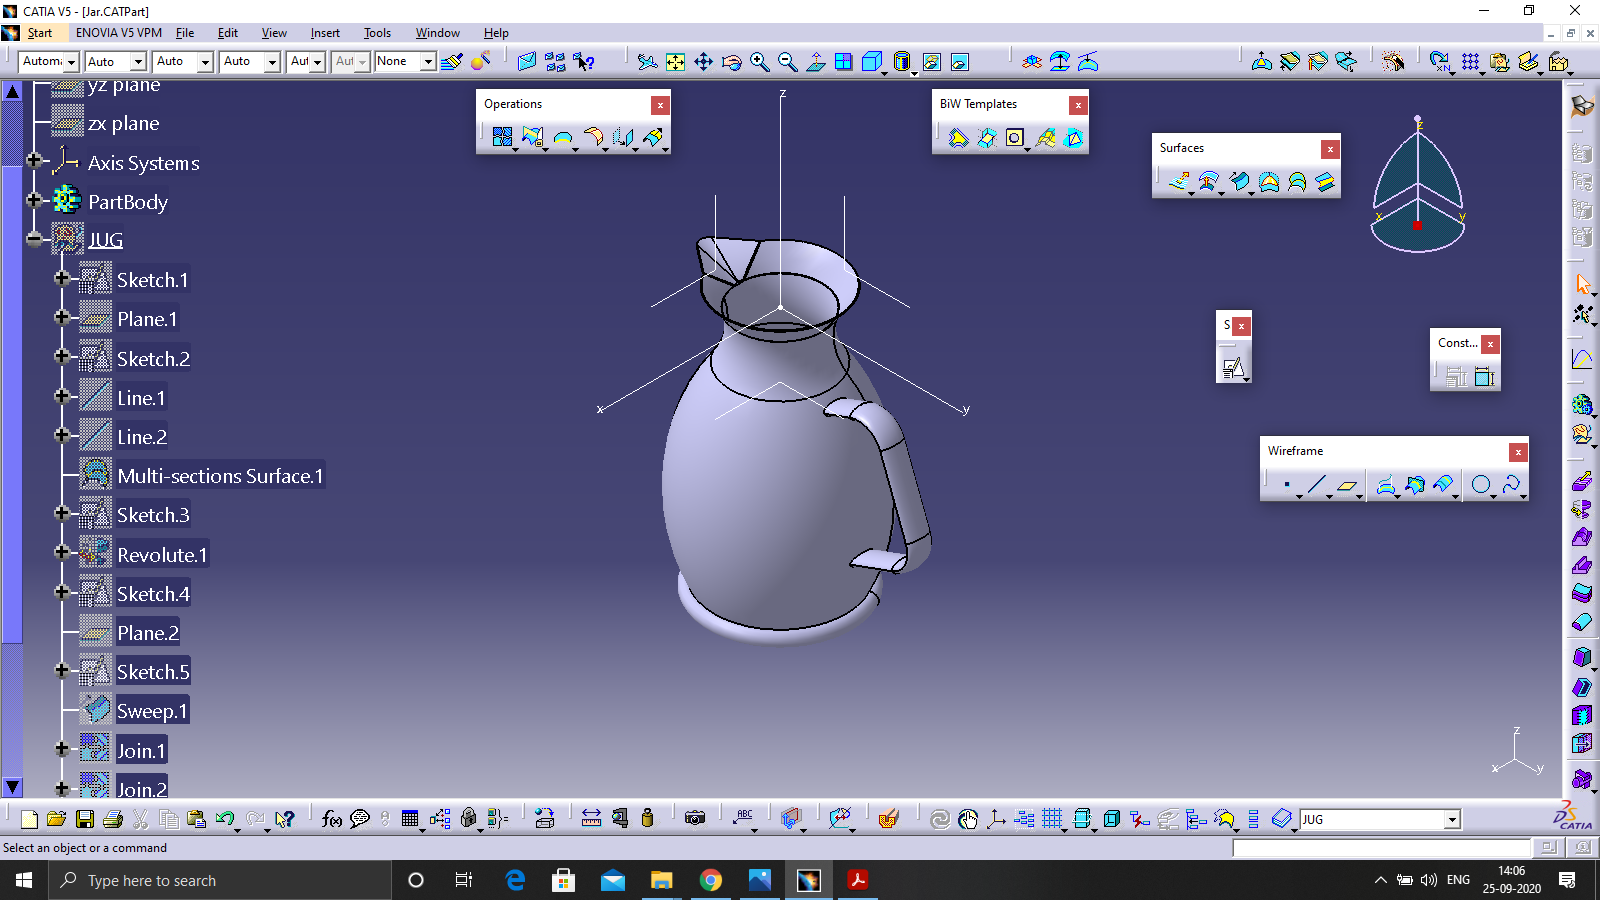Open the Tools menu
The height and width of the screenshot is (900, 1600).
click(x=377, y=33)
